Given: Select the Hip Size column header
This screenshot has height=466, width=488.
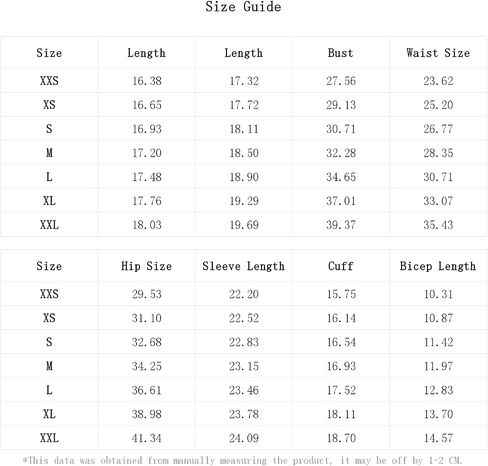Looking at the screenshot, I should click(146, 266).
